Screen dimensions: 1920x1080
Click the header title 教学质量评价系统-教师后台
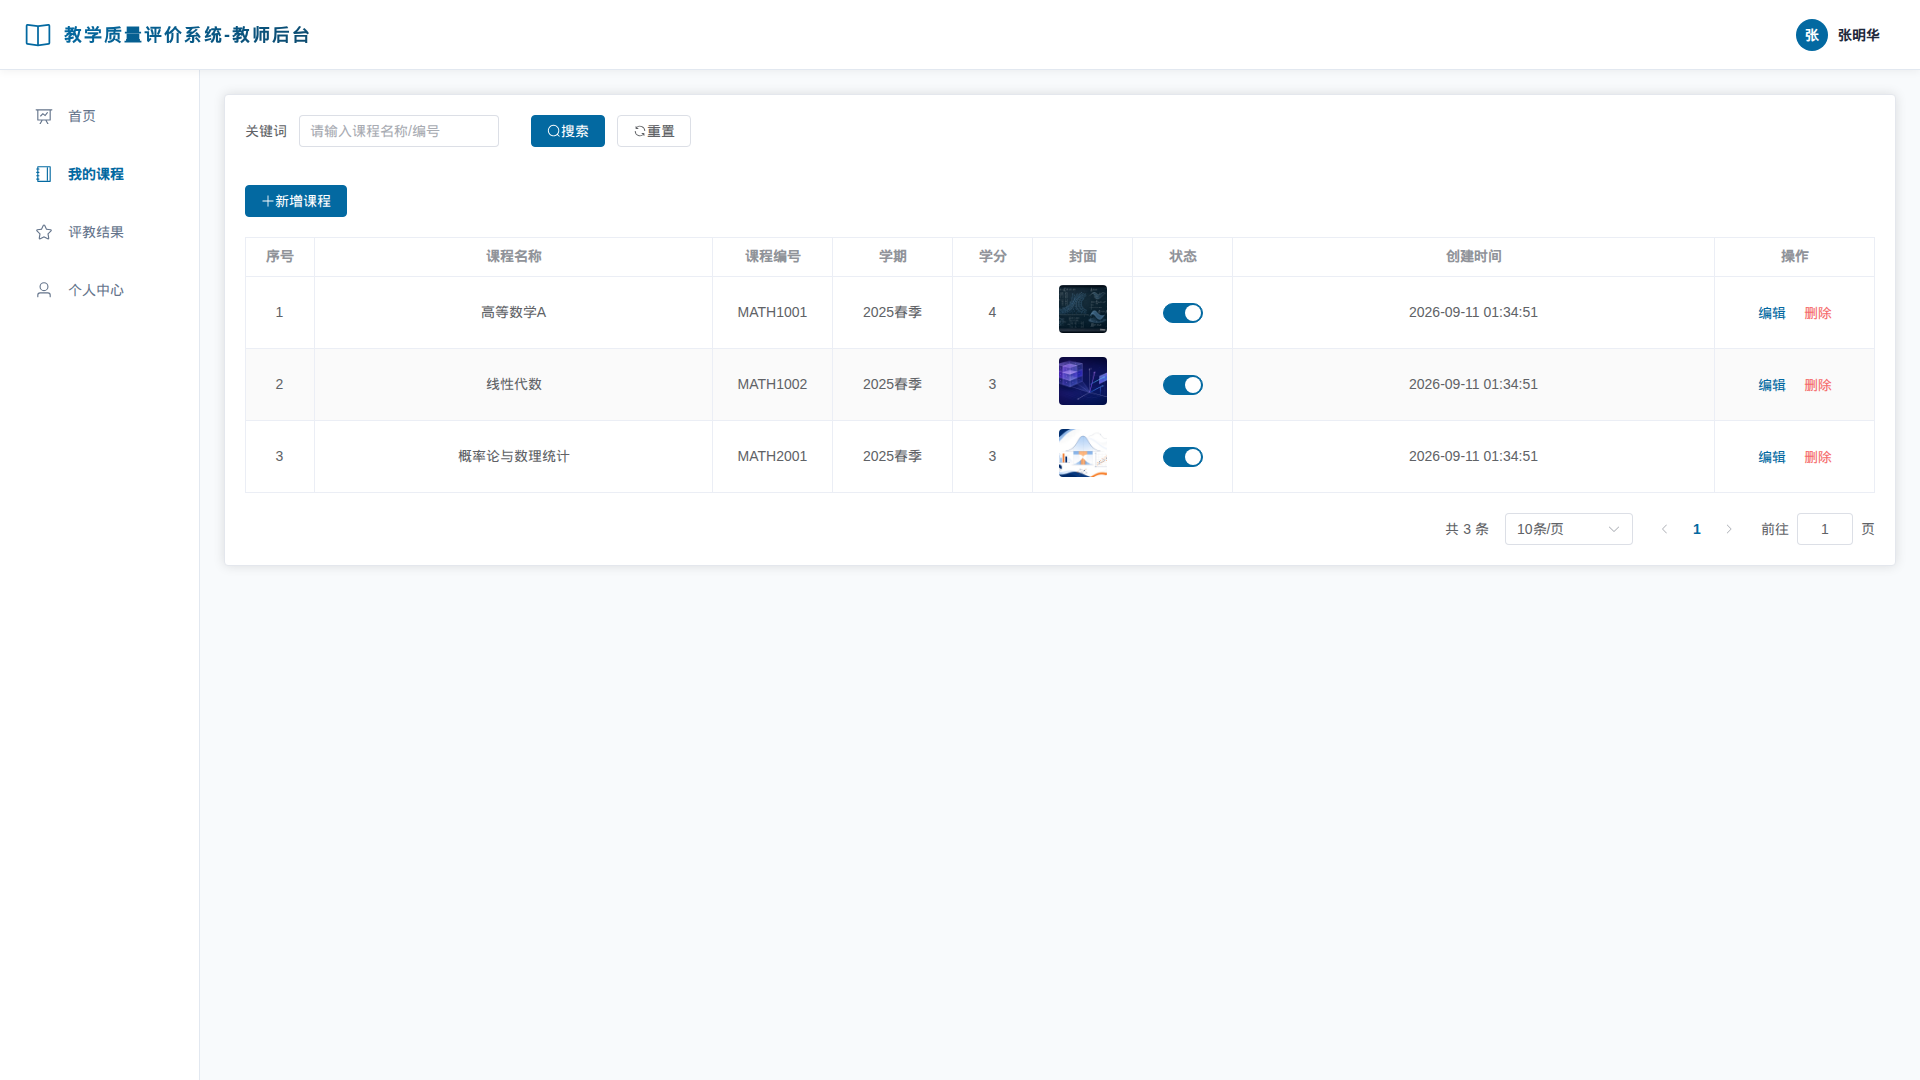[x=187, y=35]
